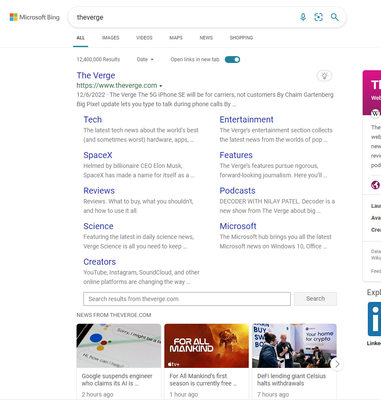Advance news carousel with right arrow
The height and width of the screenshot is (400, 381).
tap(337, 364)
